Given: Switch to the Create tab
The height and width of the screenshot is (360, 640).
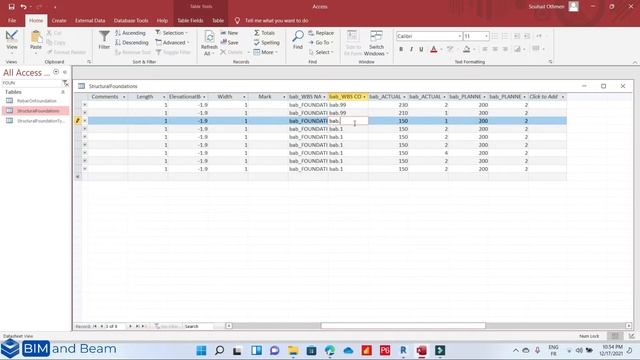Looking at the screenshot, I should [x=59, y=20].
